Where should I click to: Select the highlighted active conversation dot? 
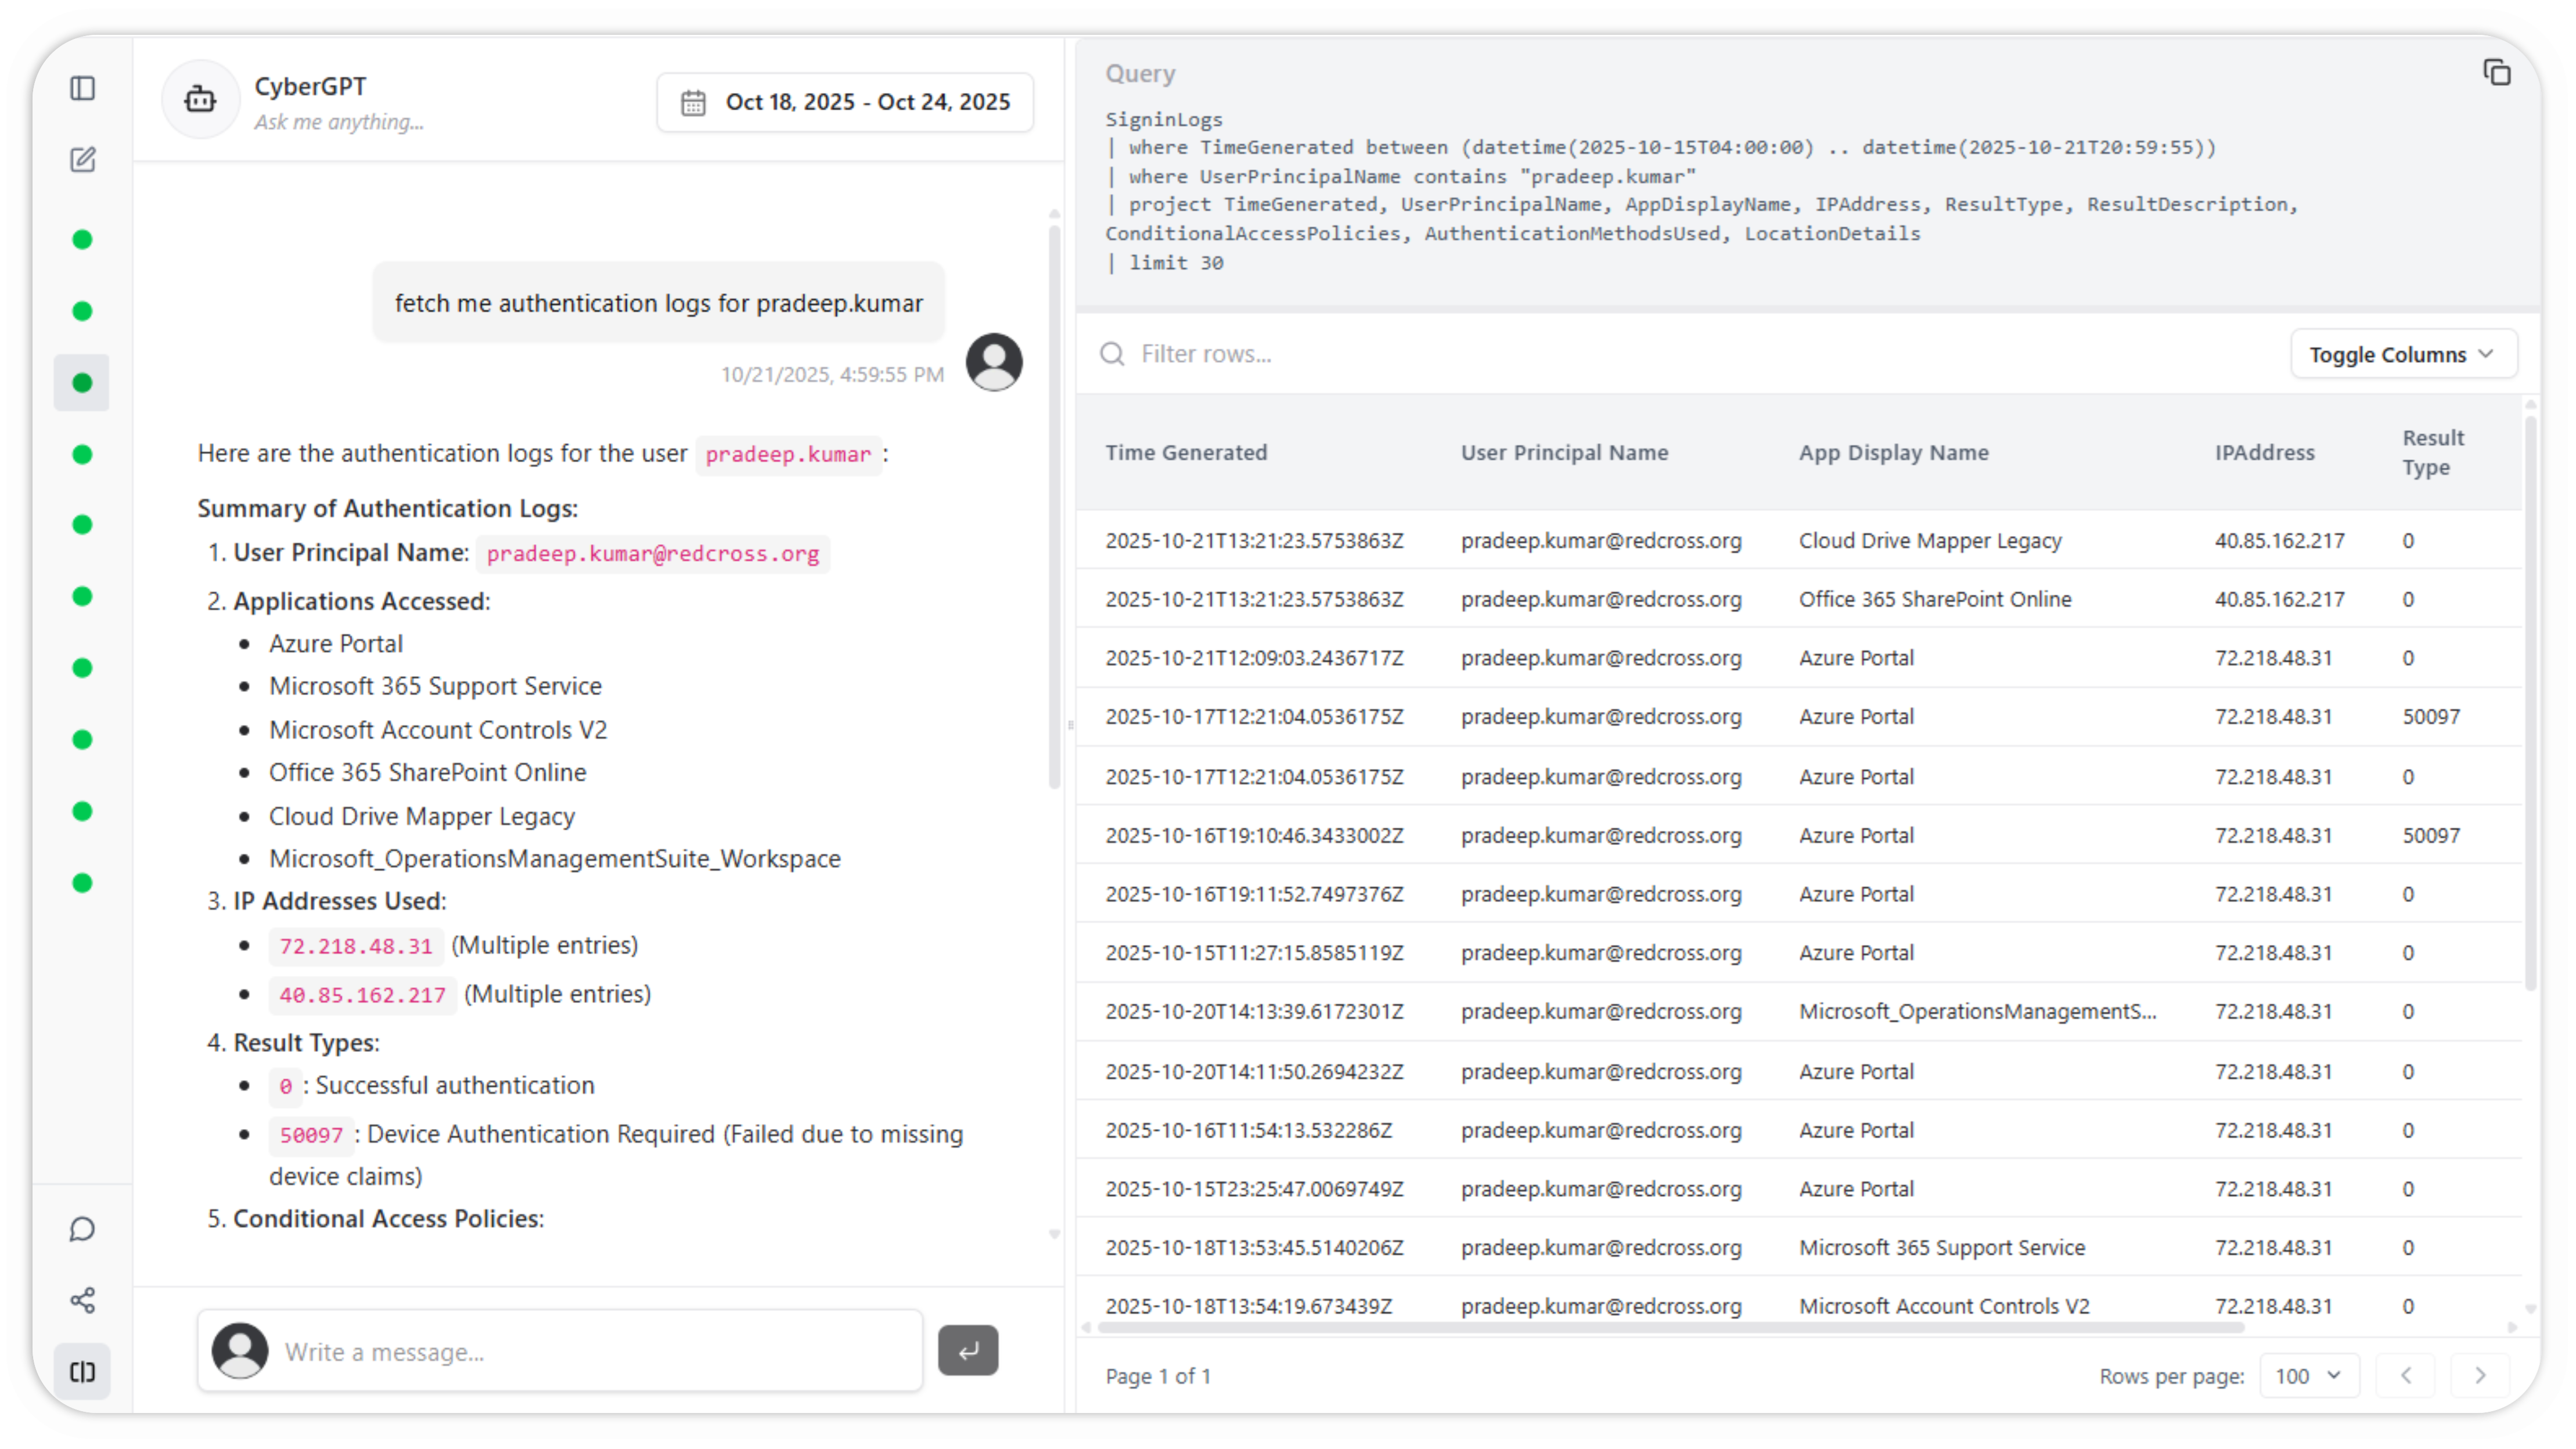point(83,383)
